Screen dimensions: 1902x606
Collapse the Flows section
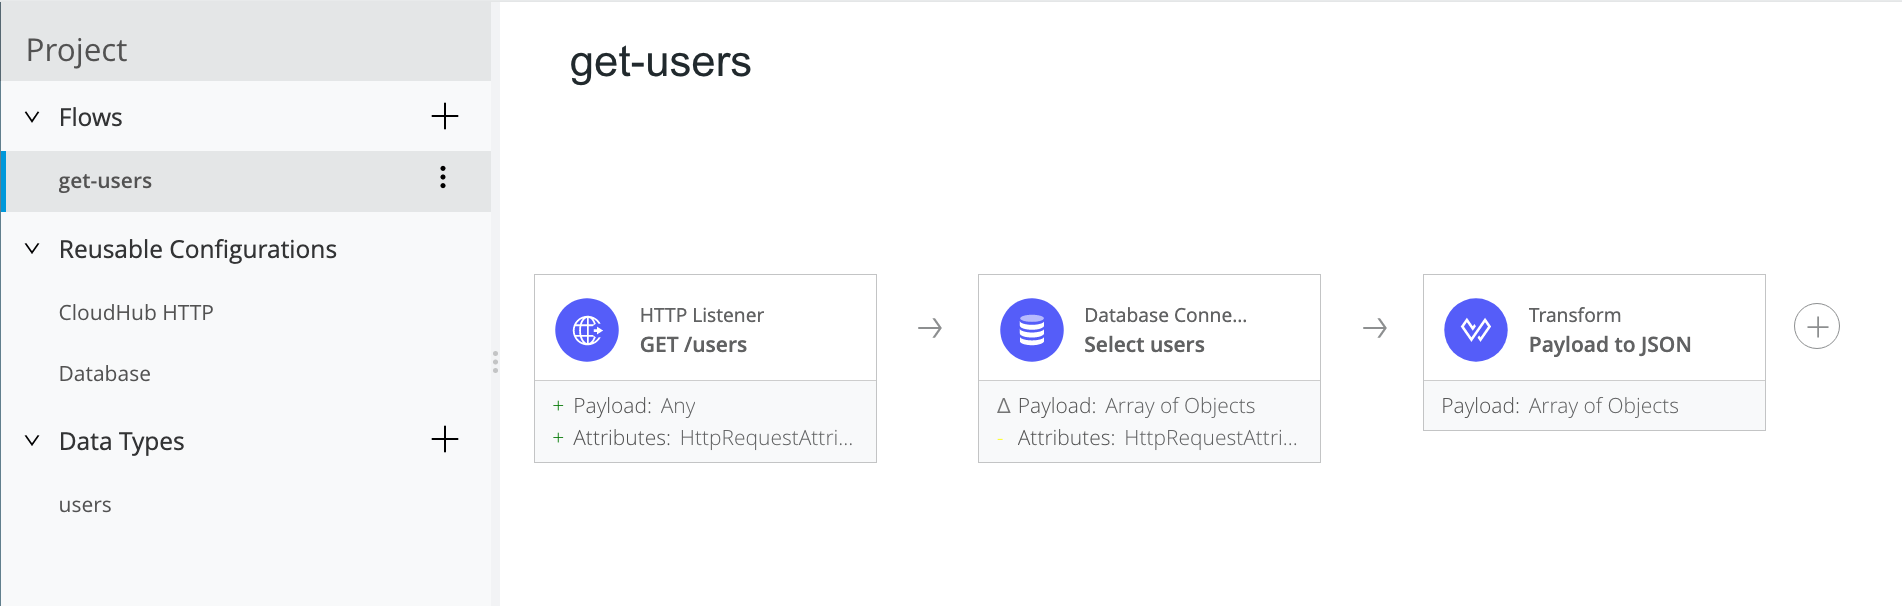coord(32,117)
